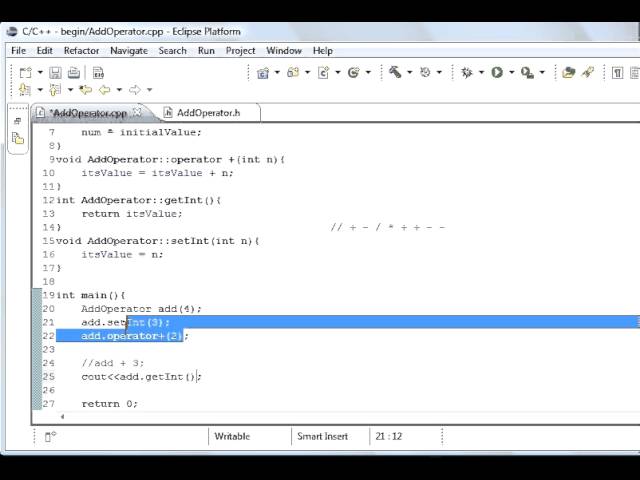Viewport: 640px width, 480px height.
Task: Click the line 'num = initialValue;'
Action: 141,132
